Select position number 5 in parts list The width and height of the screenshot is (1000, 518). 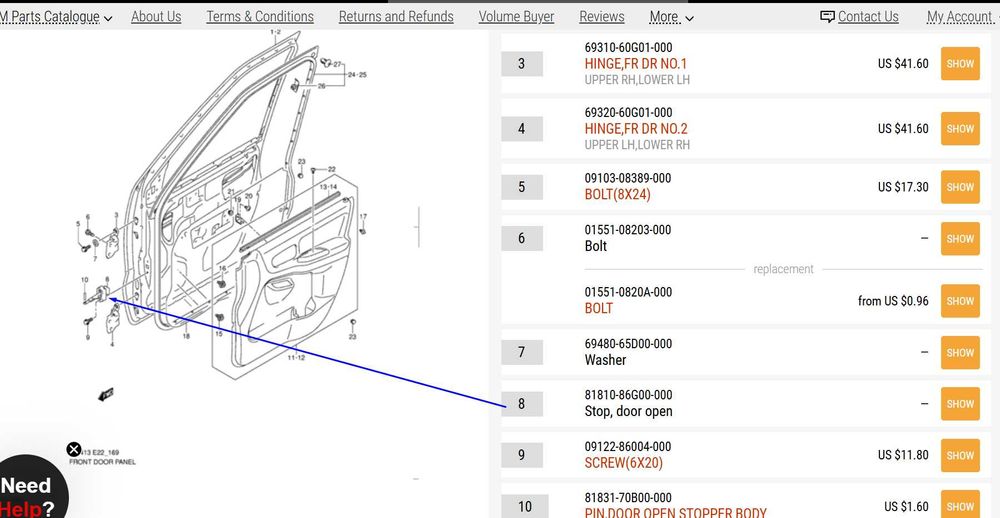click(522, 187)
